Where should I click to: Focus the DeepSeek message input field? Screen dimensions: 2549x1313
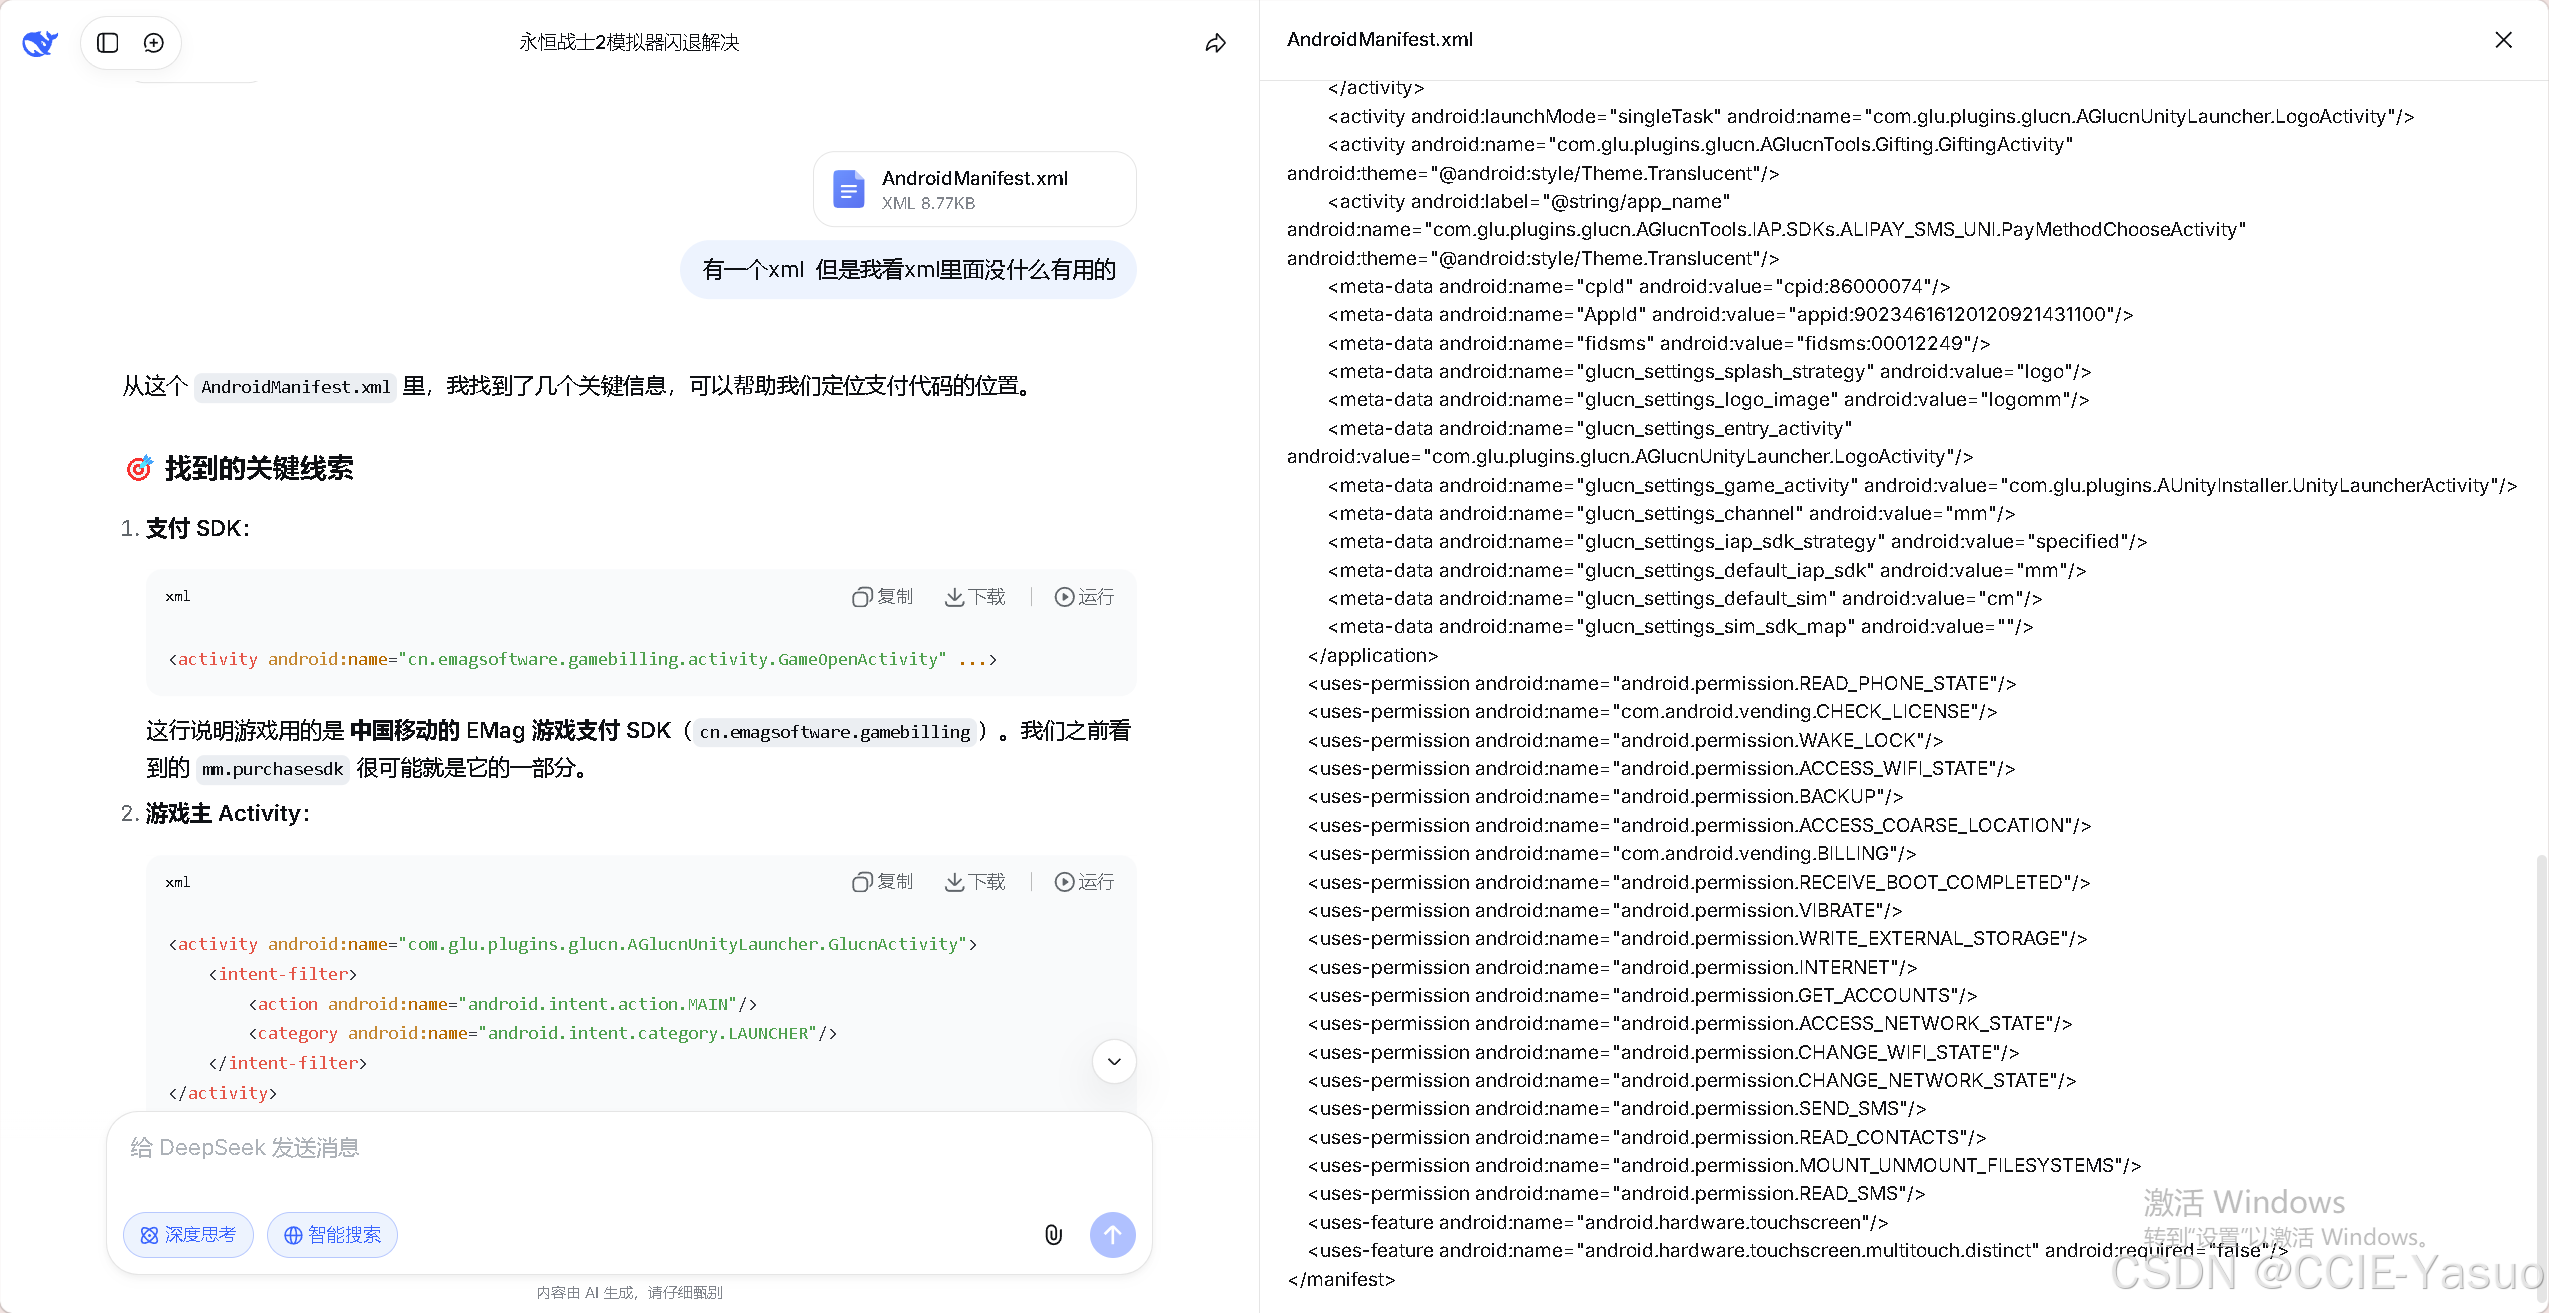(x=629, y=1148)
